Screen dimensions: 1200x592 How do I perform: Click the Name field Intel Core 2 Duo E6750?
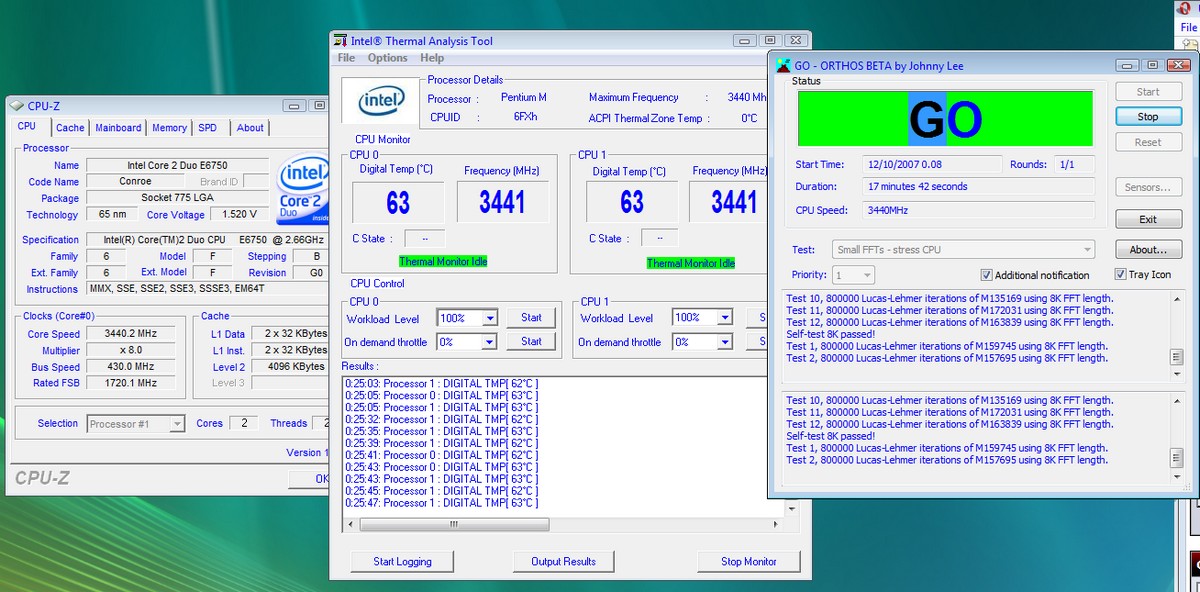tap(178, 166)
